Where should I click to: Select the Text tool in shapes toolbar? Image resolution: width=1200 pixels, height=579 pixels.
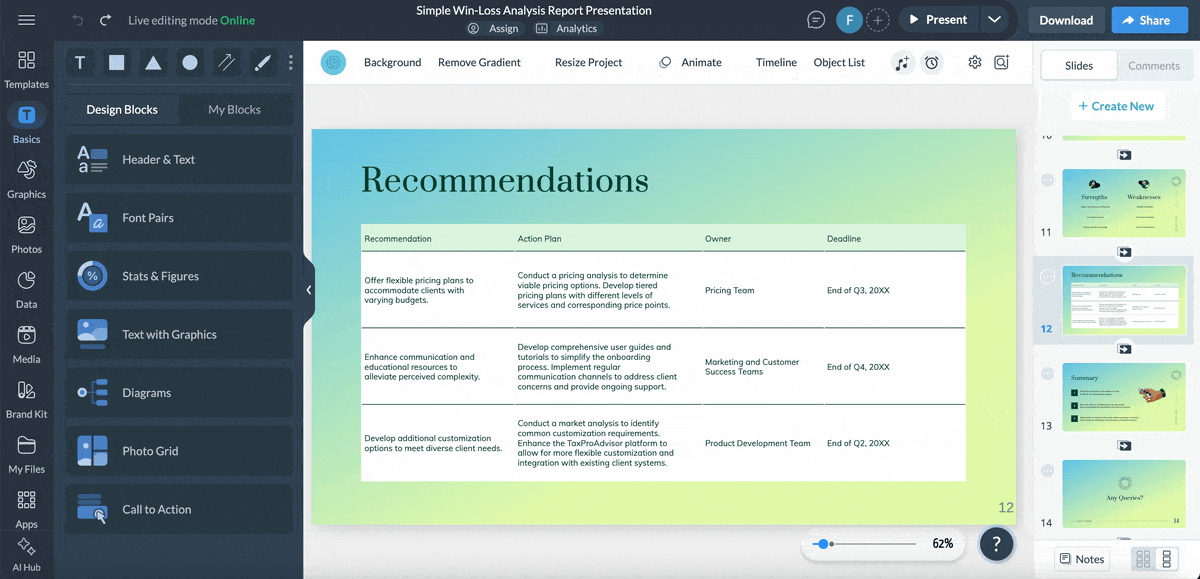pyautogui.click(x=80, y=63)
